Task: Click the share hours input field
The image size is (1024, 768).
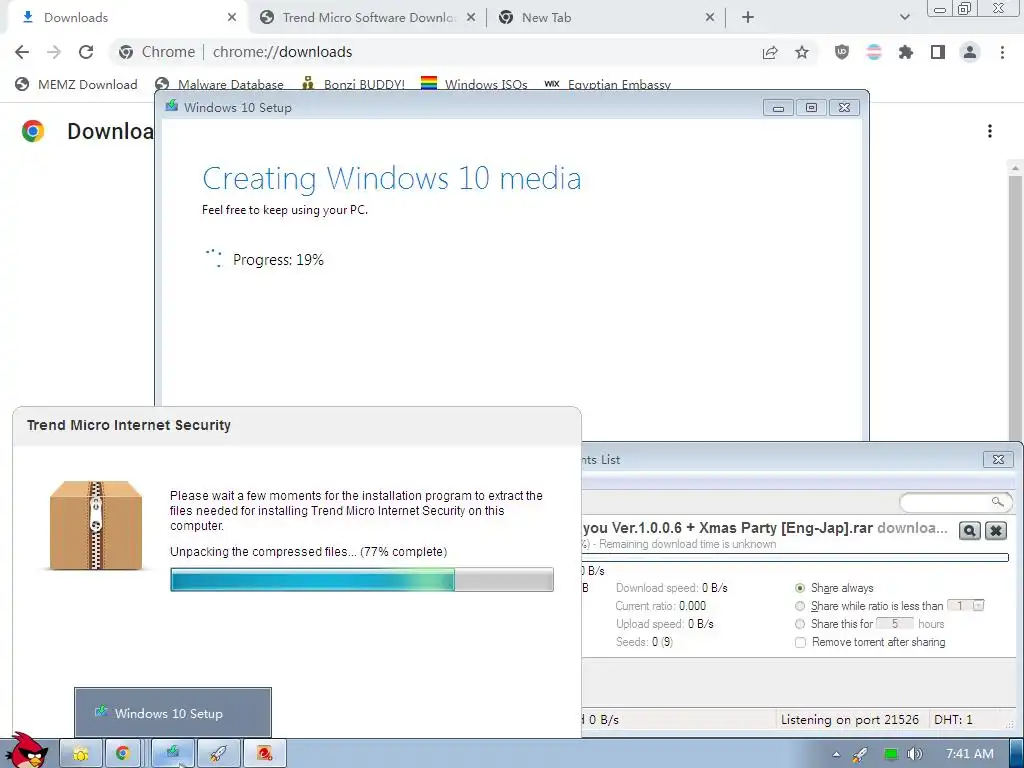Action: tap(895, 624)
